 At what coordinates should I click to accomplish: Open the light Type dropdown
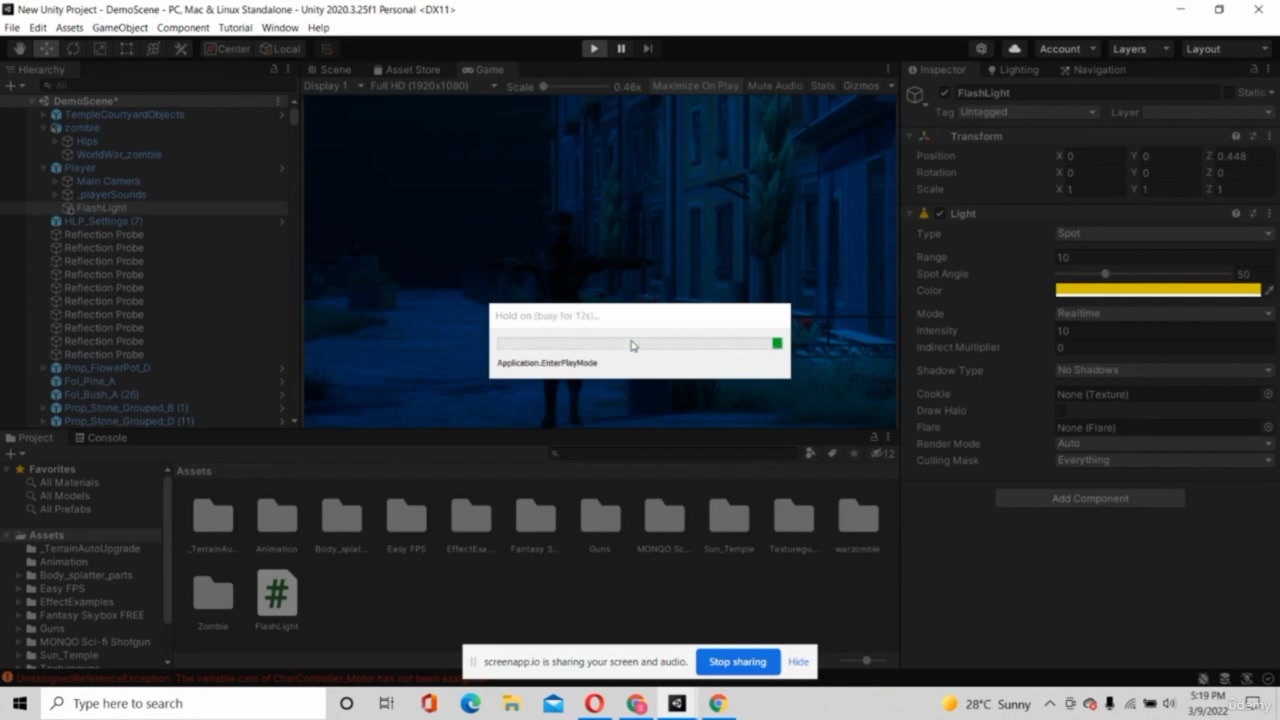(x=1164, y=234)
